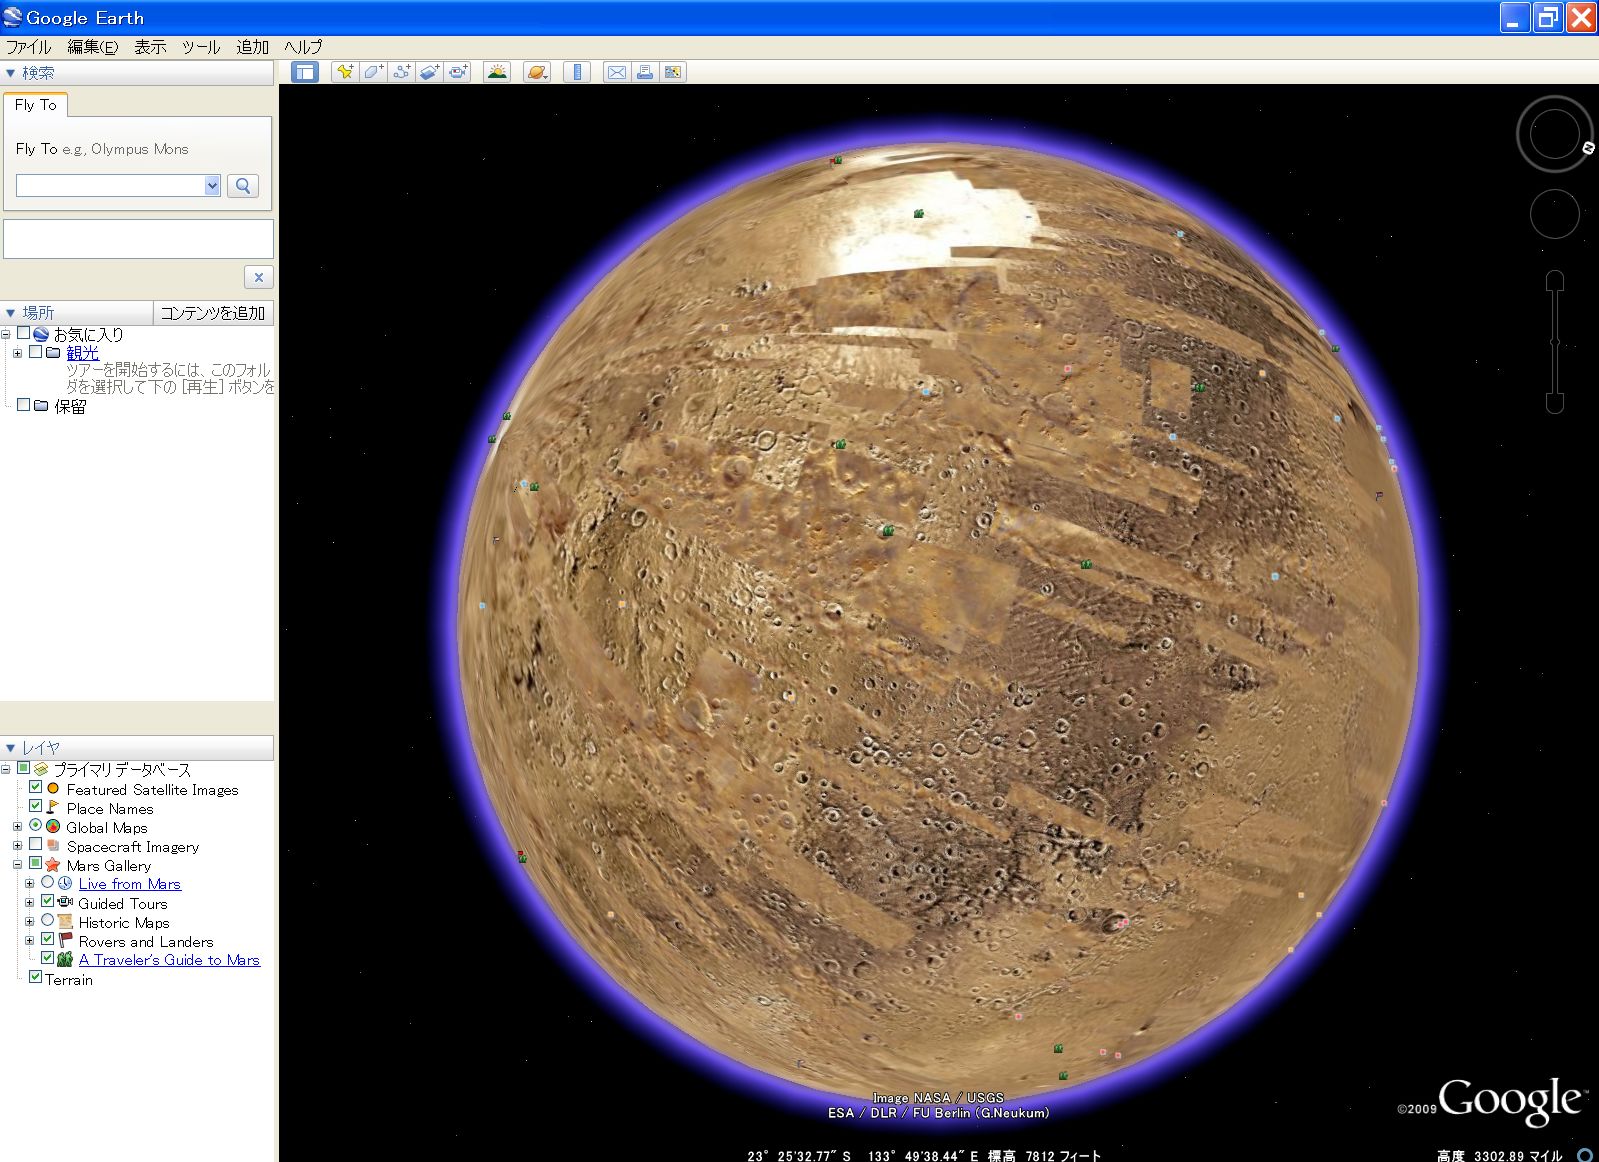Viewport: 1599px width, 1162px height.
Task: Toggle the Mars Gallery checkbox
Action: tap(36, 864)
